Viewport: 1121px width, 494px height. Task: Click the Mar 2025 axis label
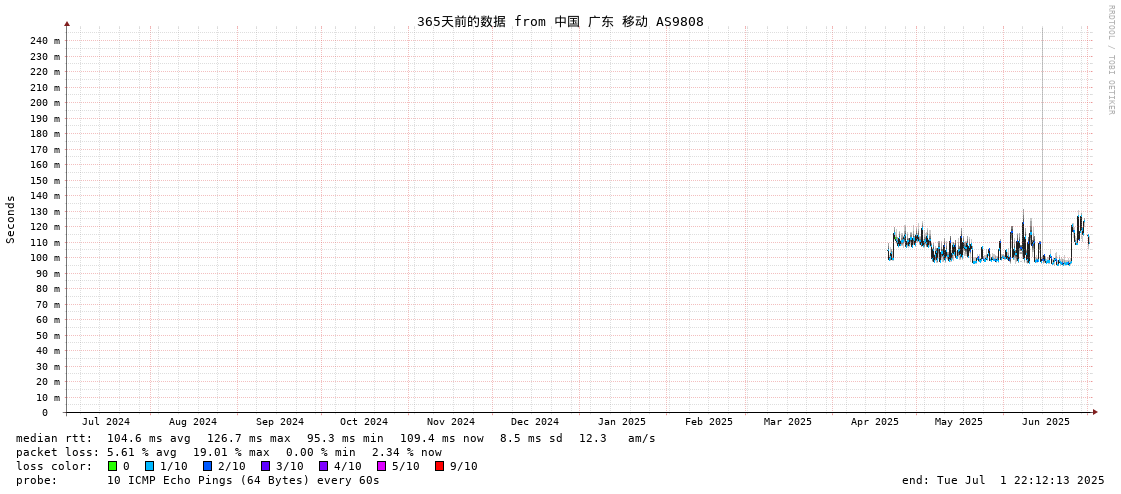point(788,422)
